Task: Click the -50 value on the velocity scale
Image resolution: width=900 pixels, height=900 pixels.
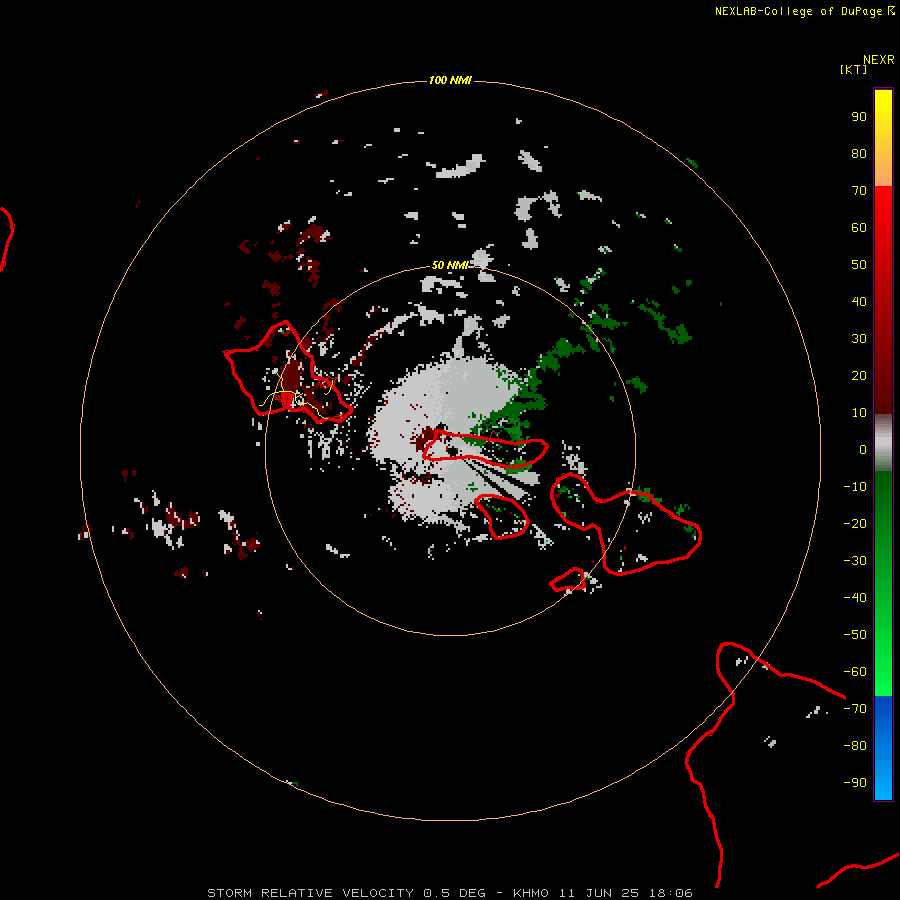Action: 855,635
